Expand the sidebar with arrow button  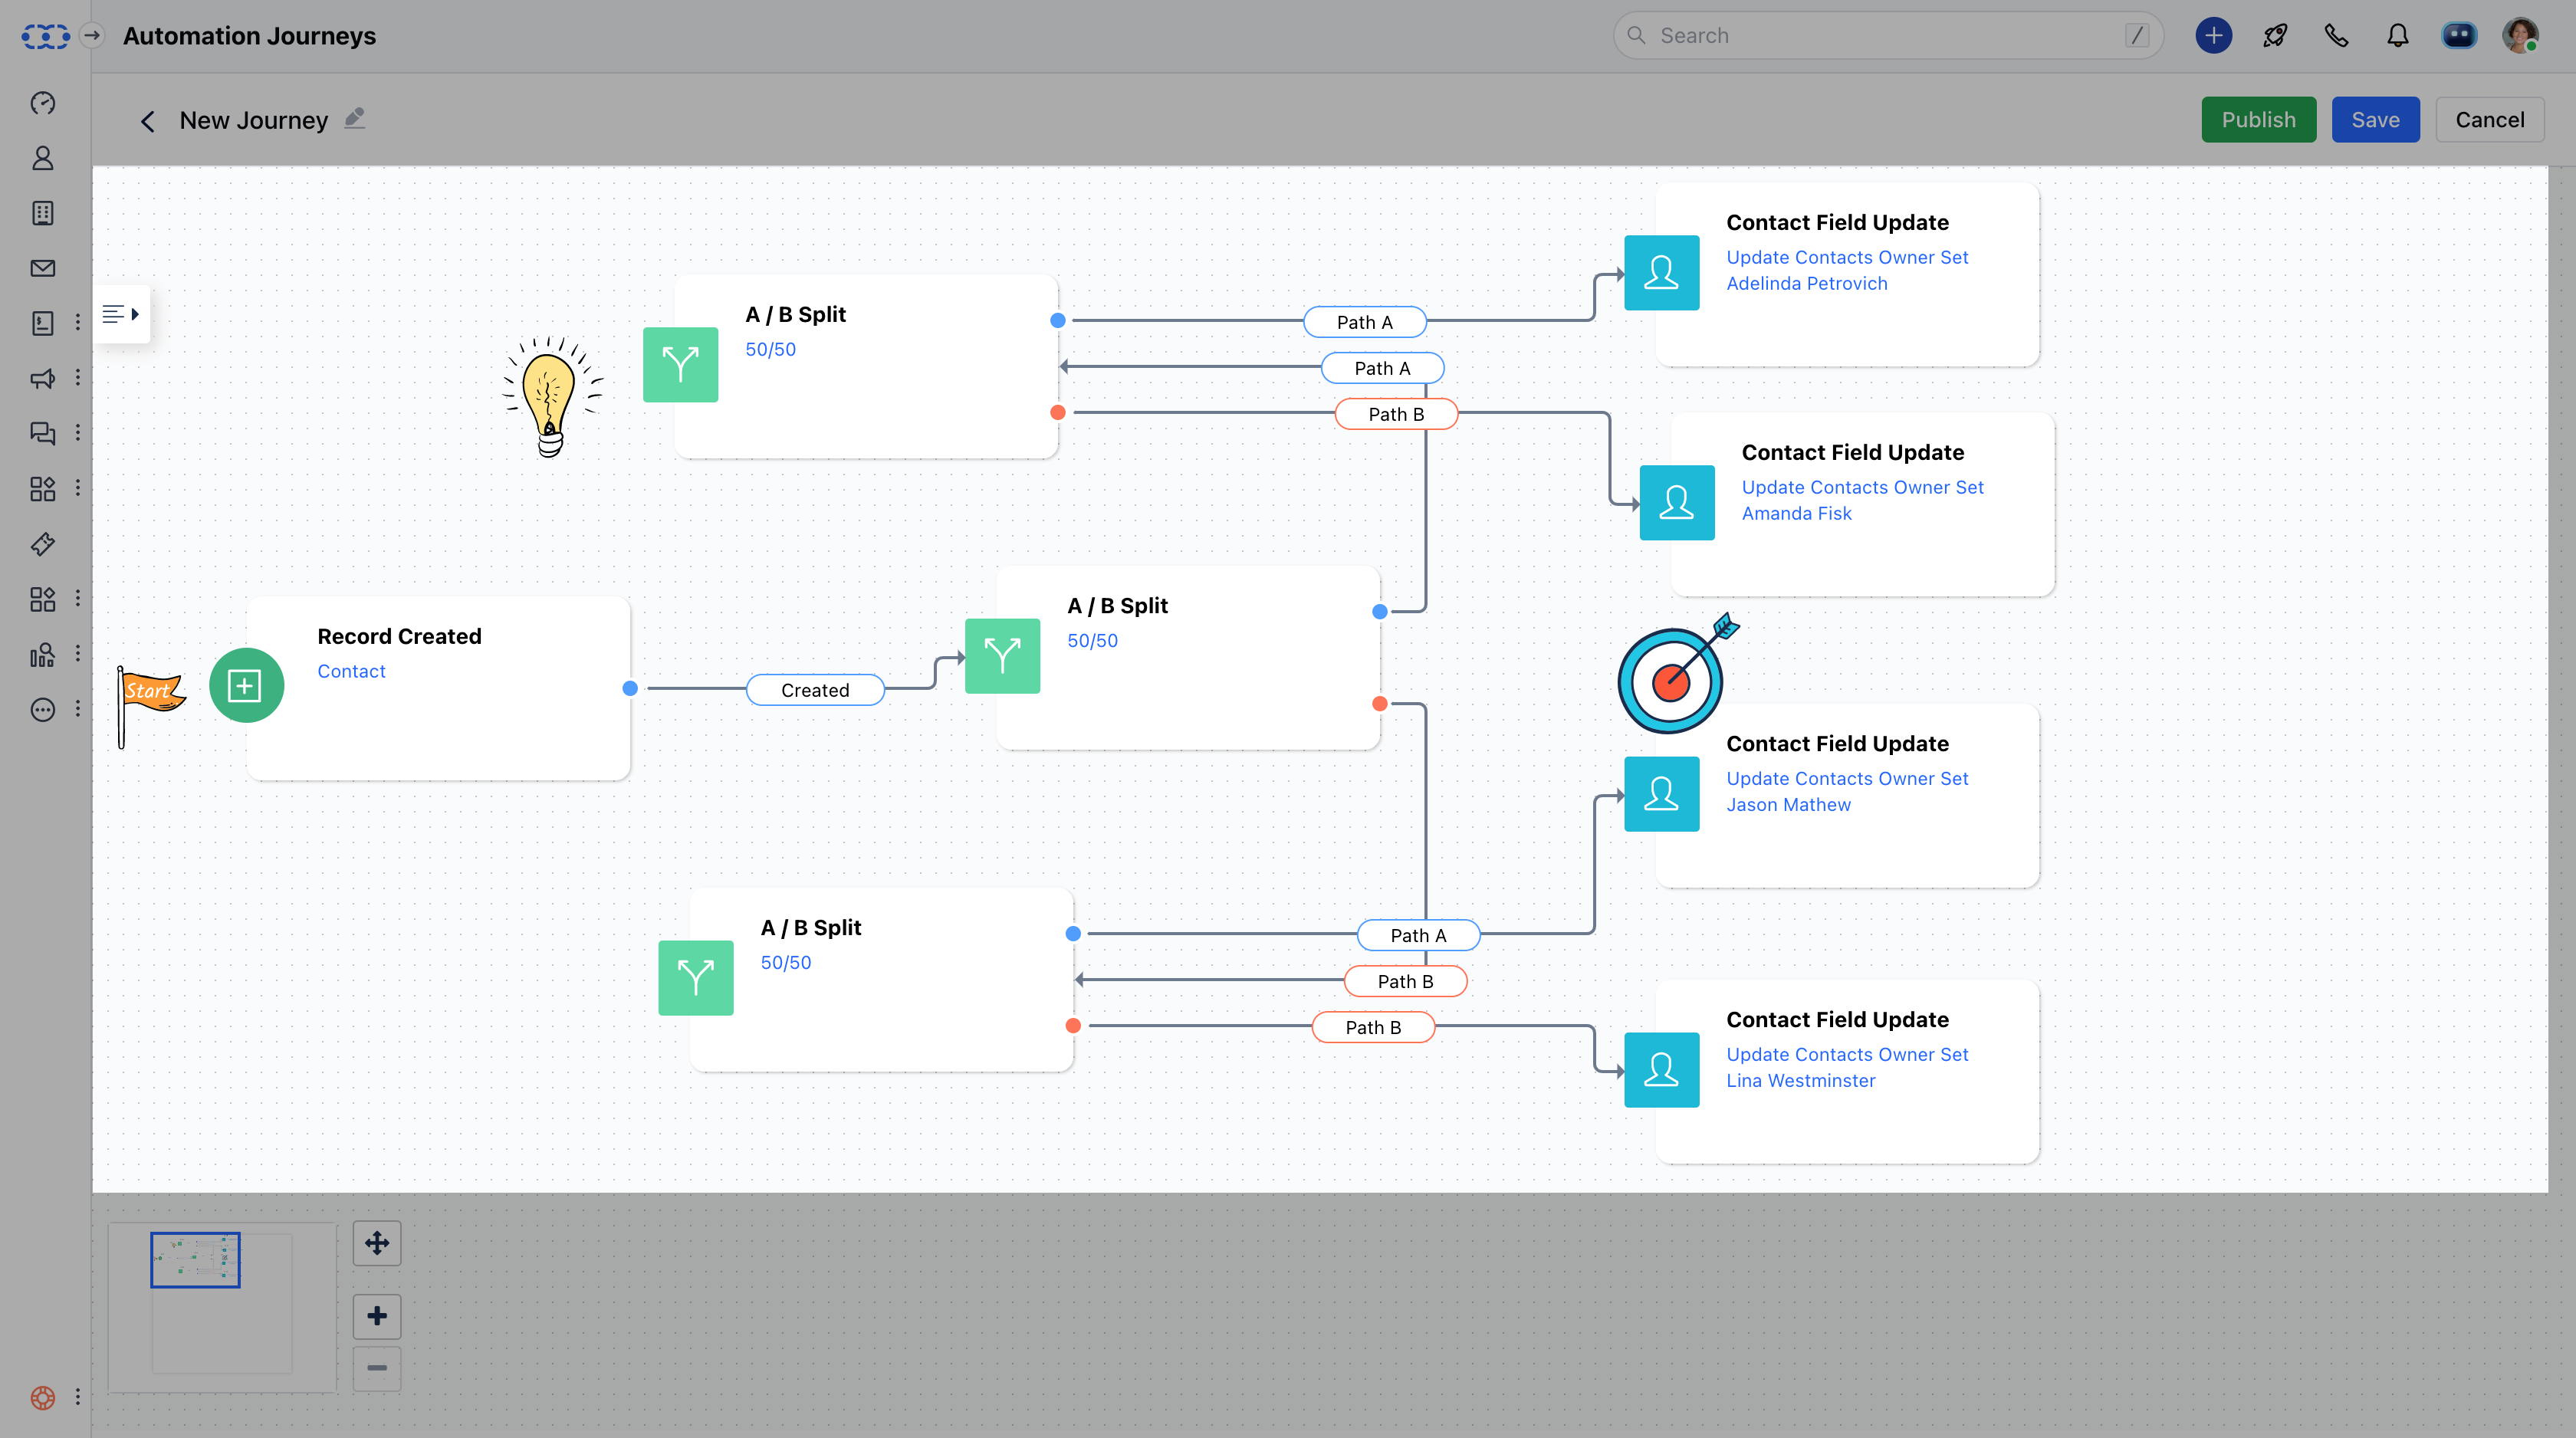92,36
